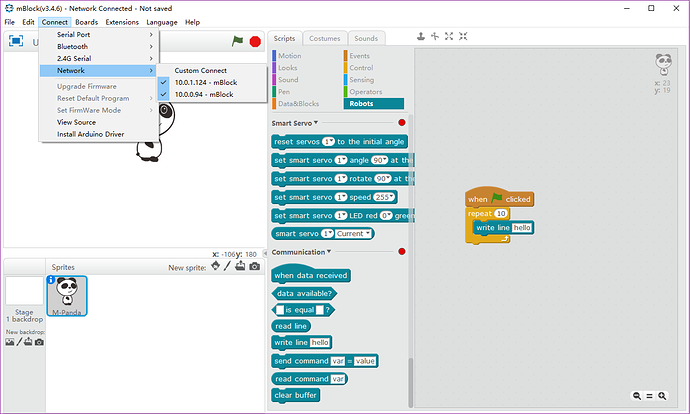Expand Serial Port submenu
This screenshot has width=690, height=414.
[x=99, y=34]
